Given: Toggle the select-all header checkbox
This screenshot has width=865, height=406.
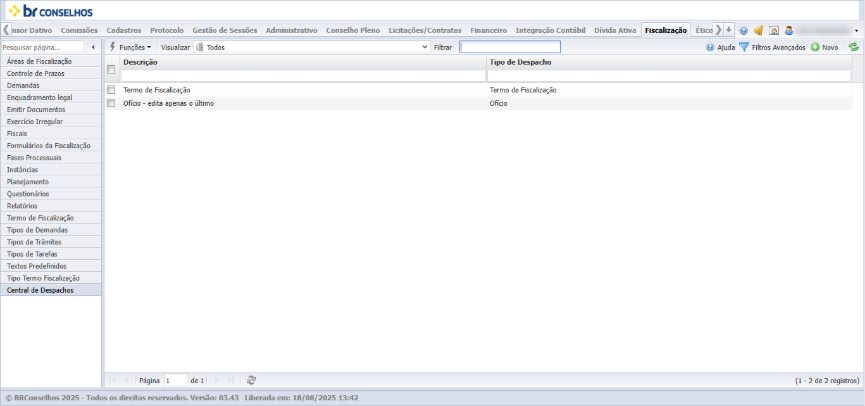Looking at the screenshot, I should coord(111,70).
